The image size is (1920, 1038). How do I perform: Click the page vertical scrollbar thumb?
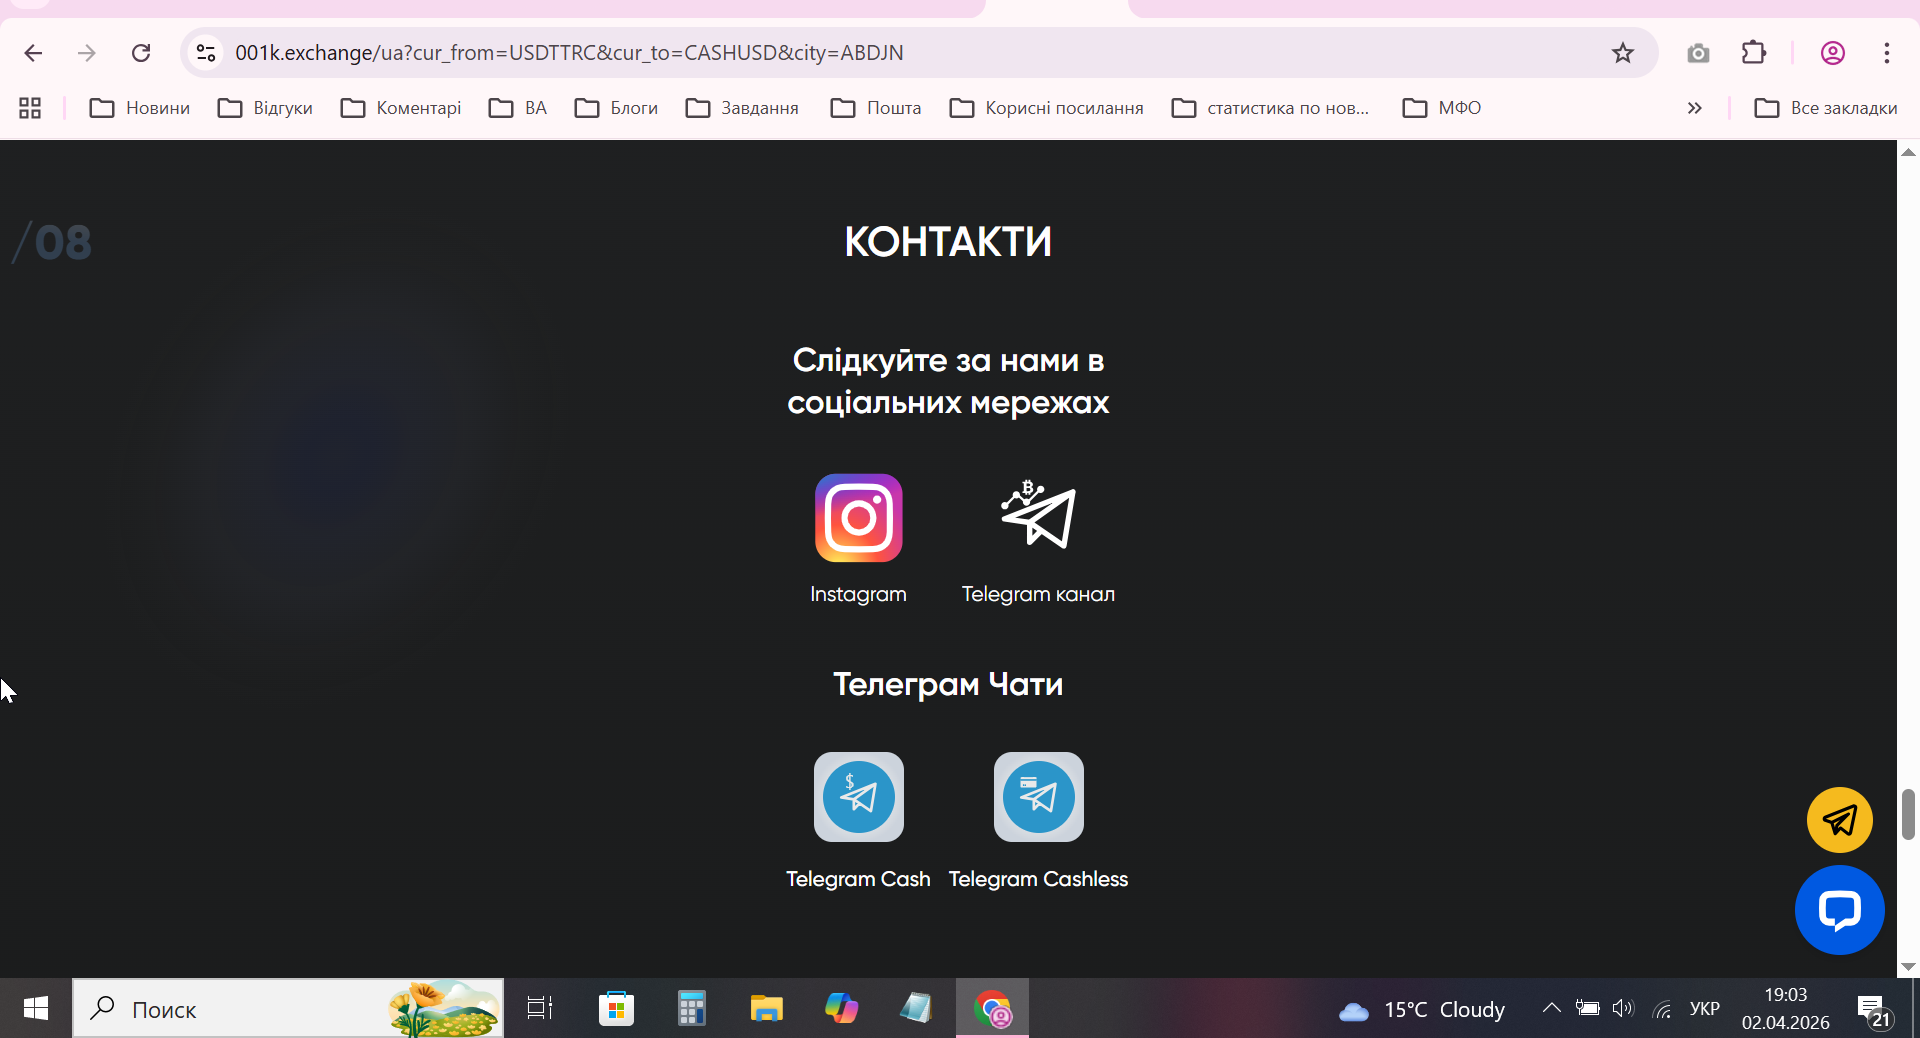pos(1908,814)
